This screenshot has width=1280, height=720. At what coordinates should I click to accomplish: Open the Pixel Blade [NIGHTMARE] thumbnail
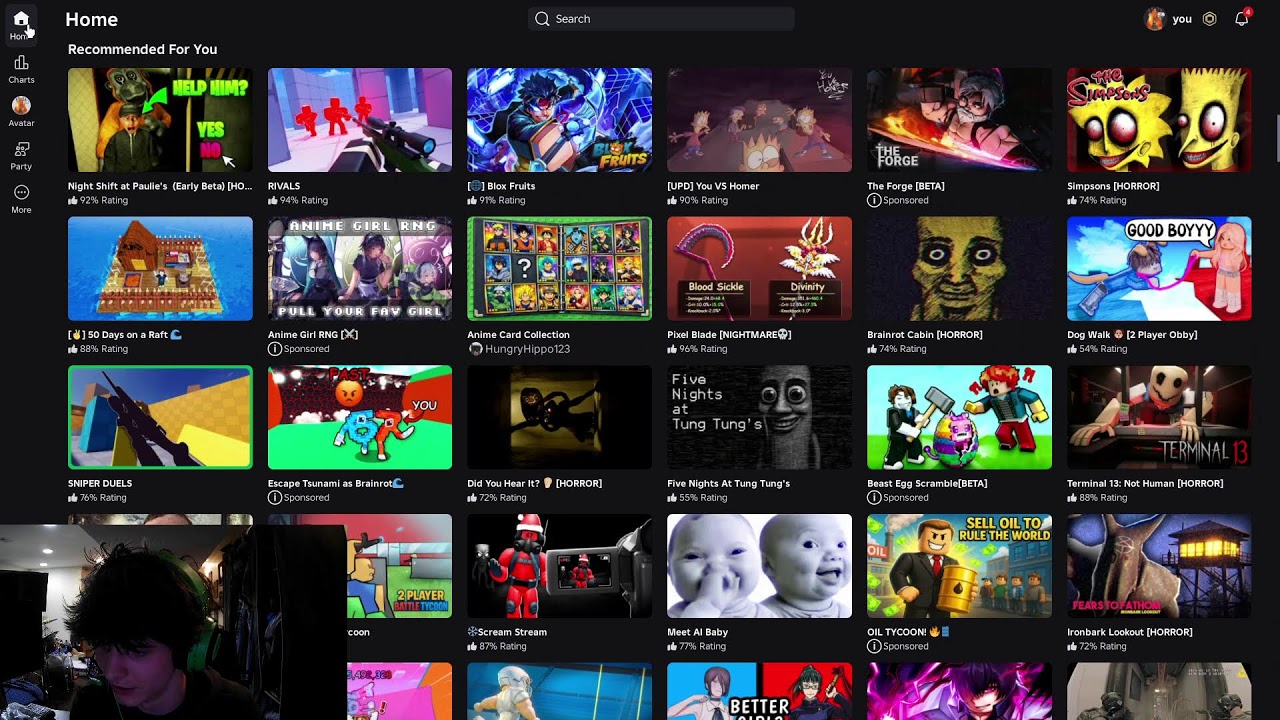click(759, 269)
